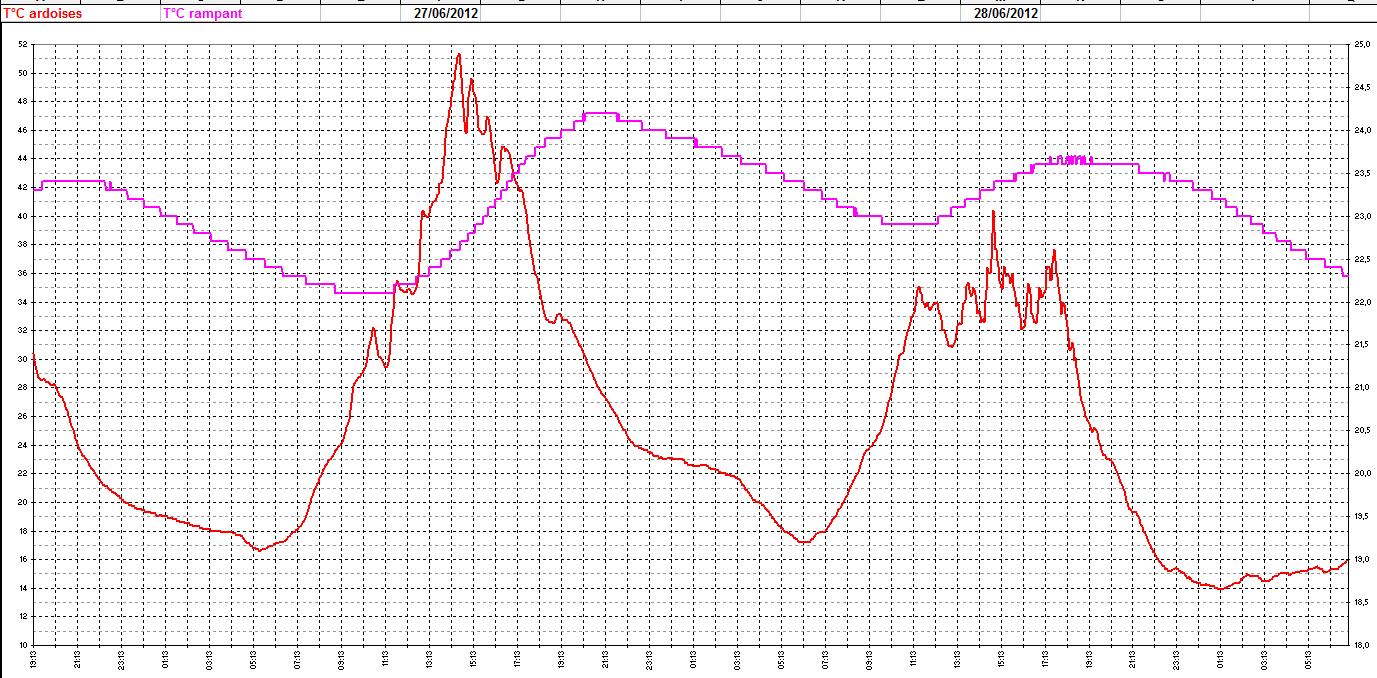
Task: Click the 20,0 label on right axis
Action: (x=1361, y=474)
